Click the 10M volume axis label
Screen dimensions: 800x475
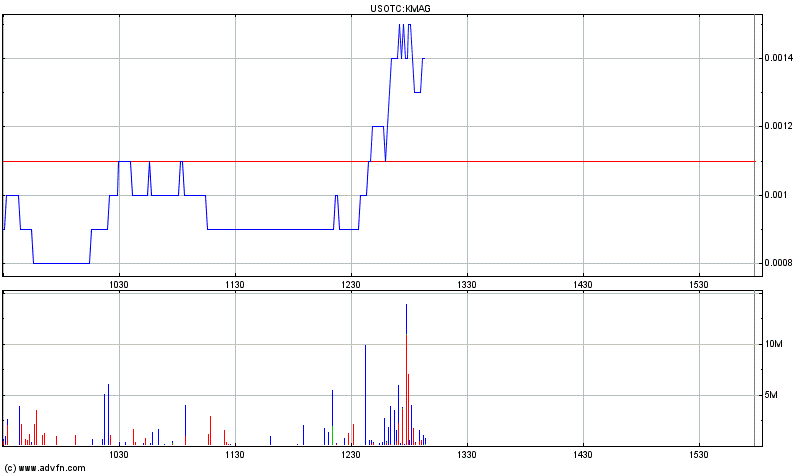tap(773, 344)
